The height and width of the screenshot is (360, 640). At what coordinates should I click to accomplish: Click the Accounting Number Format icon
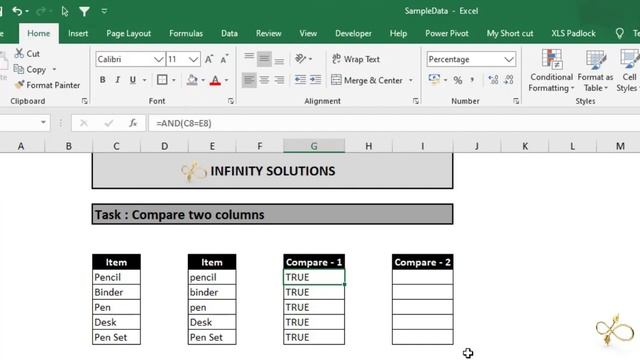(434, 80)
